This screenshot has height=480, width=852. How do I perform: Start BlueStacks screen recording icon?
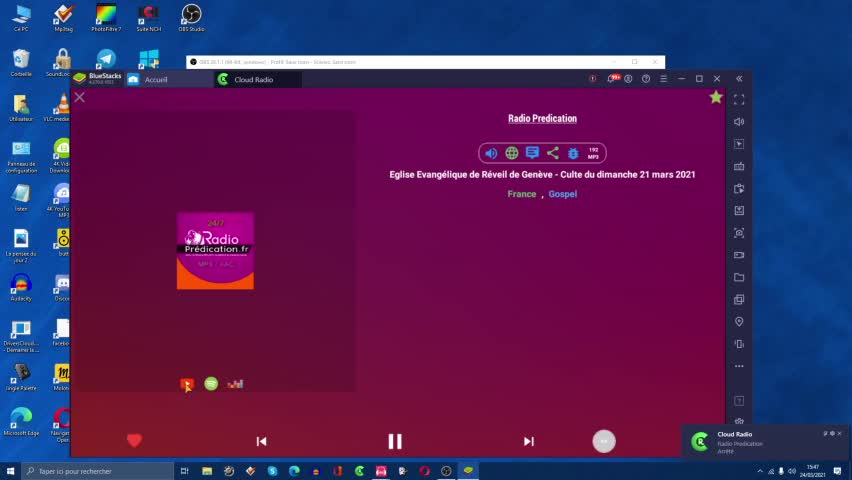739,255
